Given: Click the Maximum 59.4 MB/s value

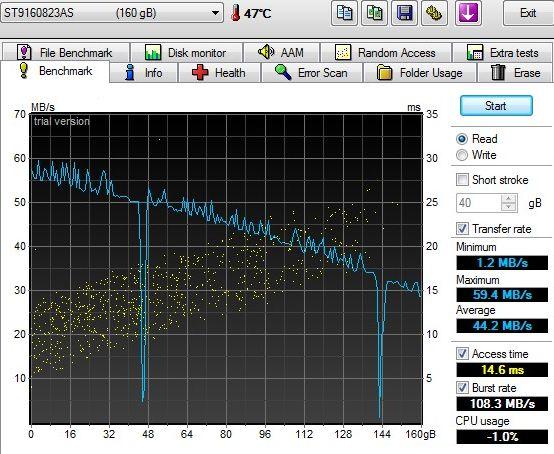Looking at the screenshot, I should pos(502,294).
